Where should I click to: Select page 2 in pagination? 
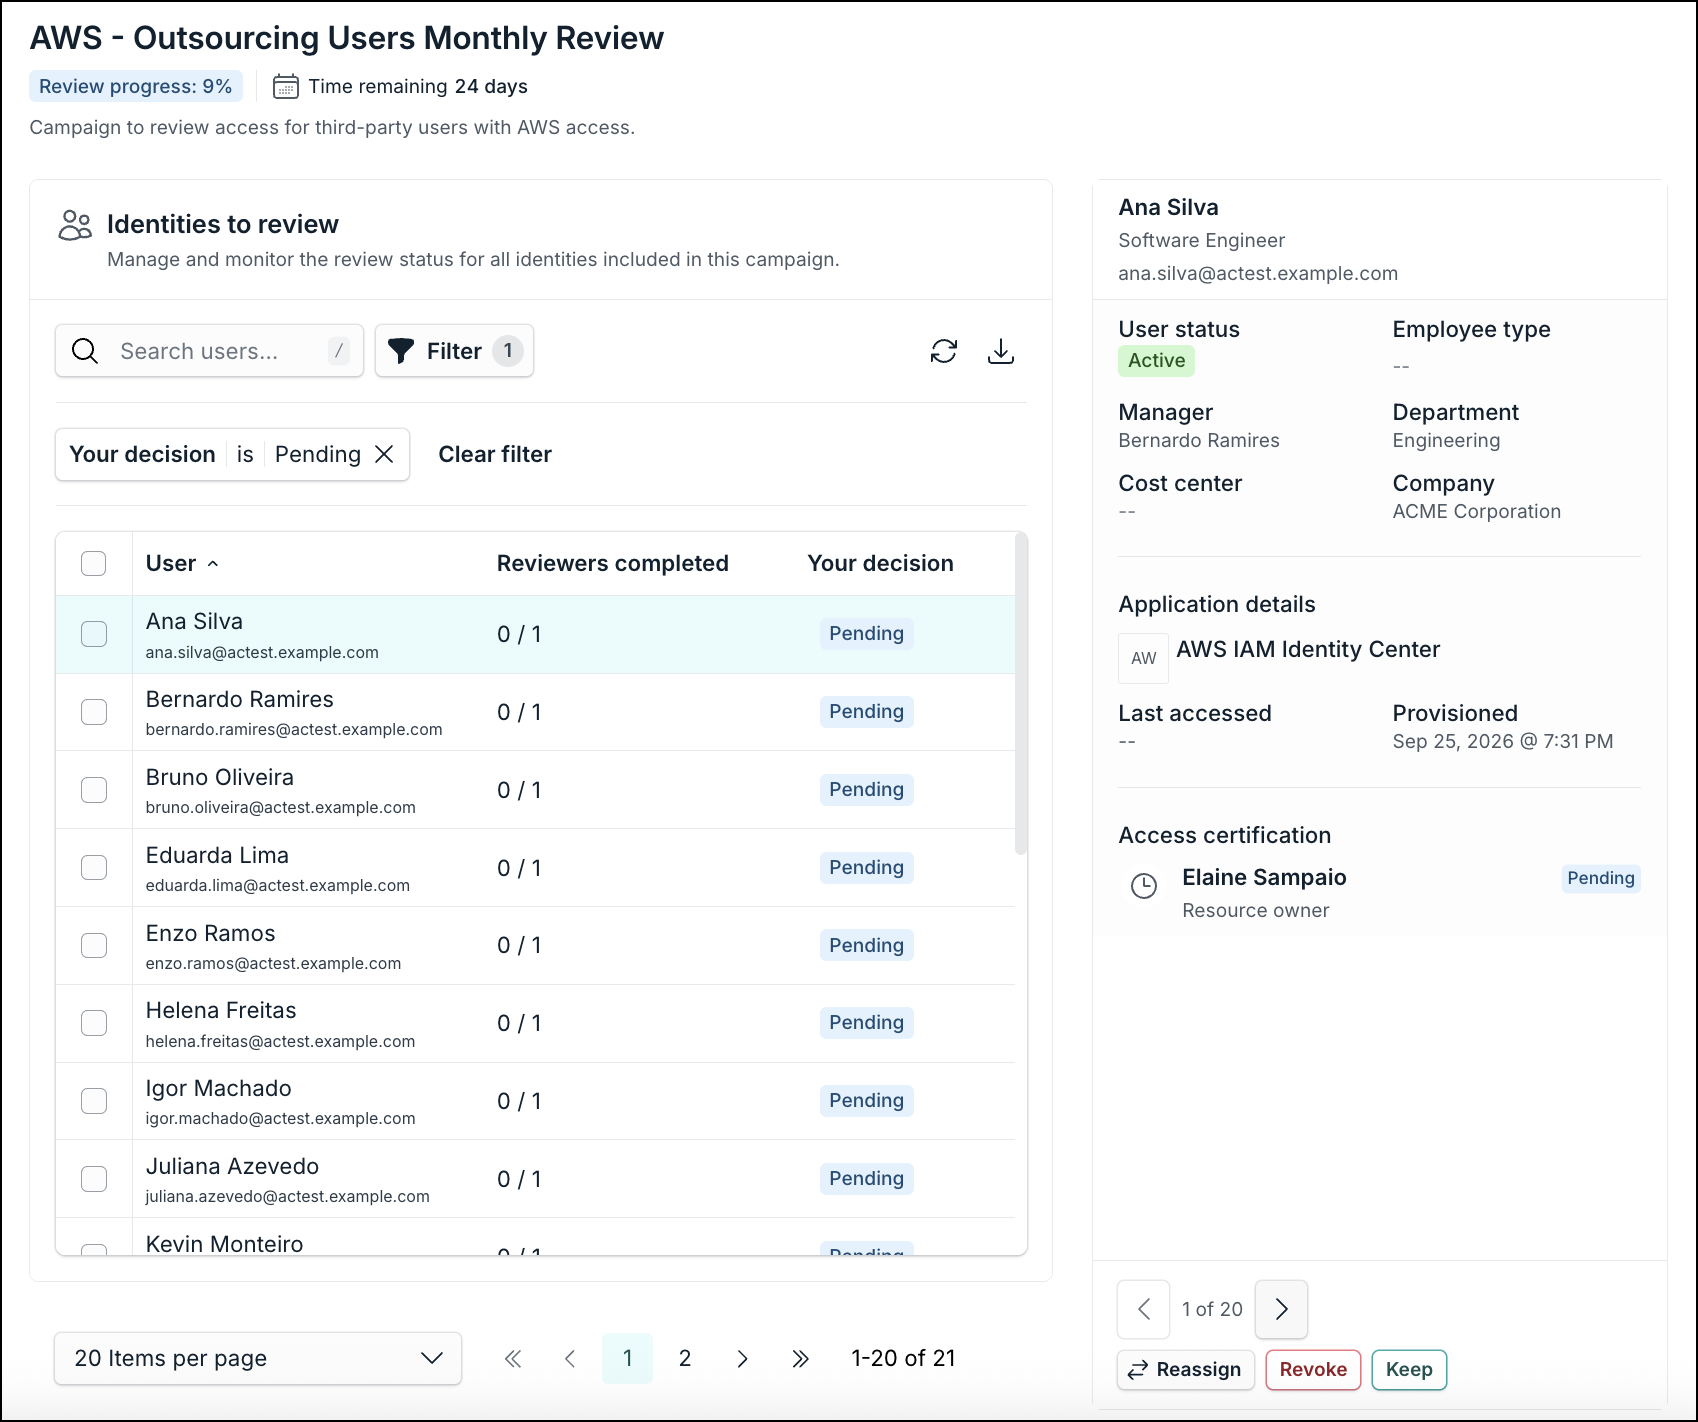pyautogui.click(x=685, y=1358)
